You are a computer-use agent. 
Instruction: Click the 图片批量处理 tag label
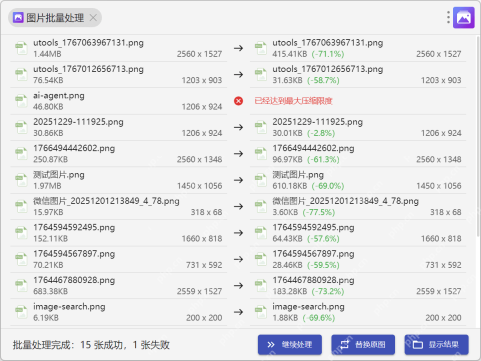tap(55, 18)
